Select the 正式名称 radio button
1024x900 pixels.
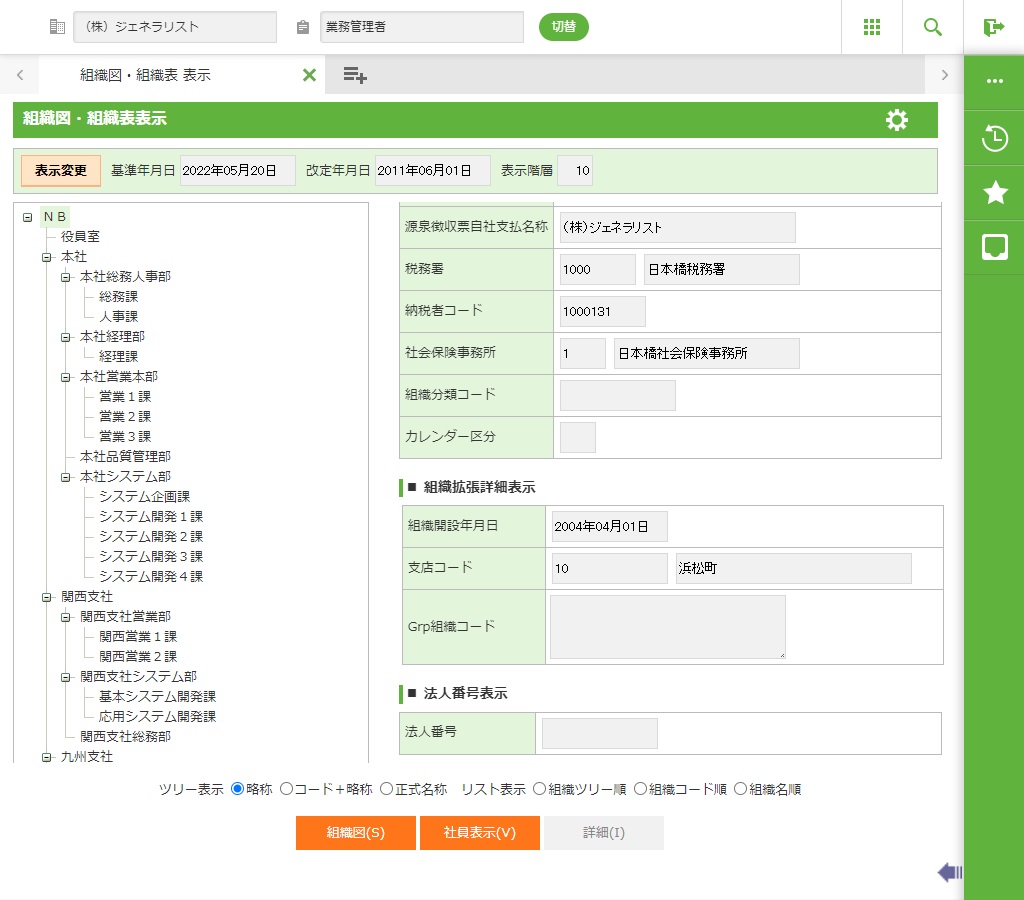tap(386, 789)
